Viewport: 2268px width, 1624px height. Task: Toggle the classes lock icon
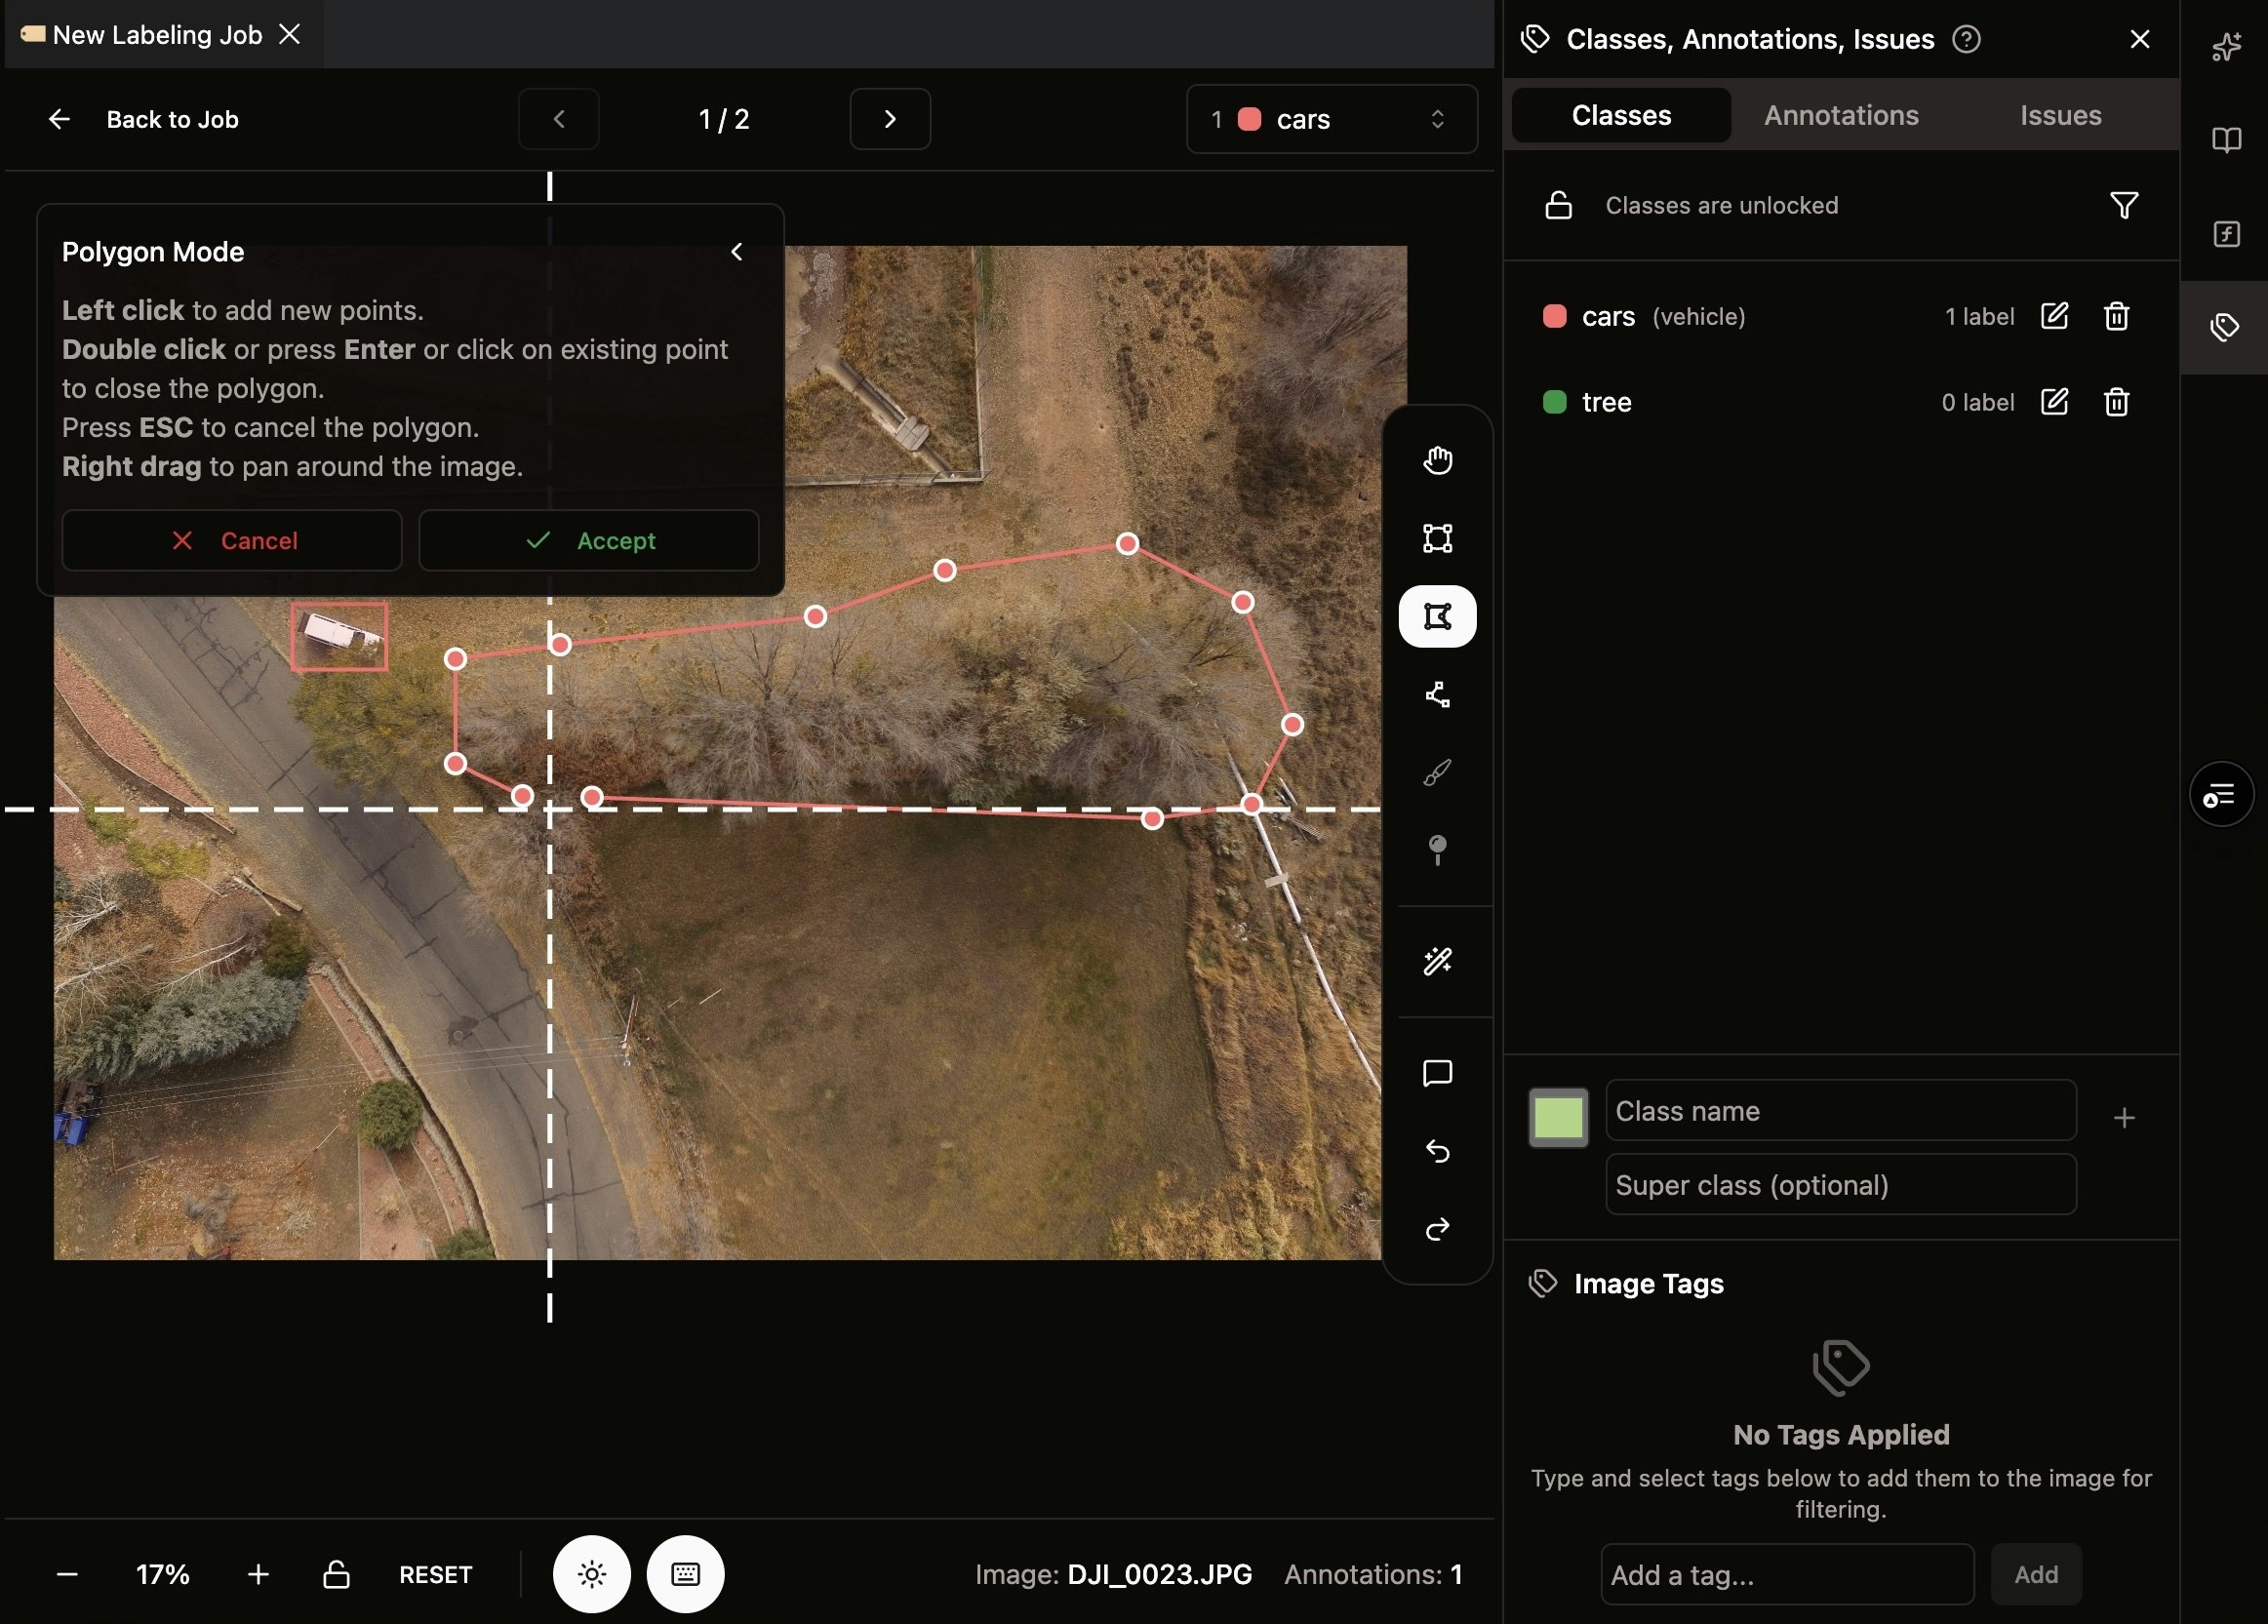tap(1558, 206)
